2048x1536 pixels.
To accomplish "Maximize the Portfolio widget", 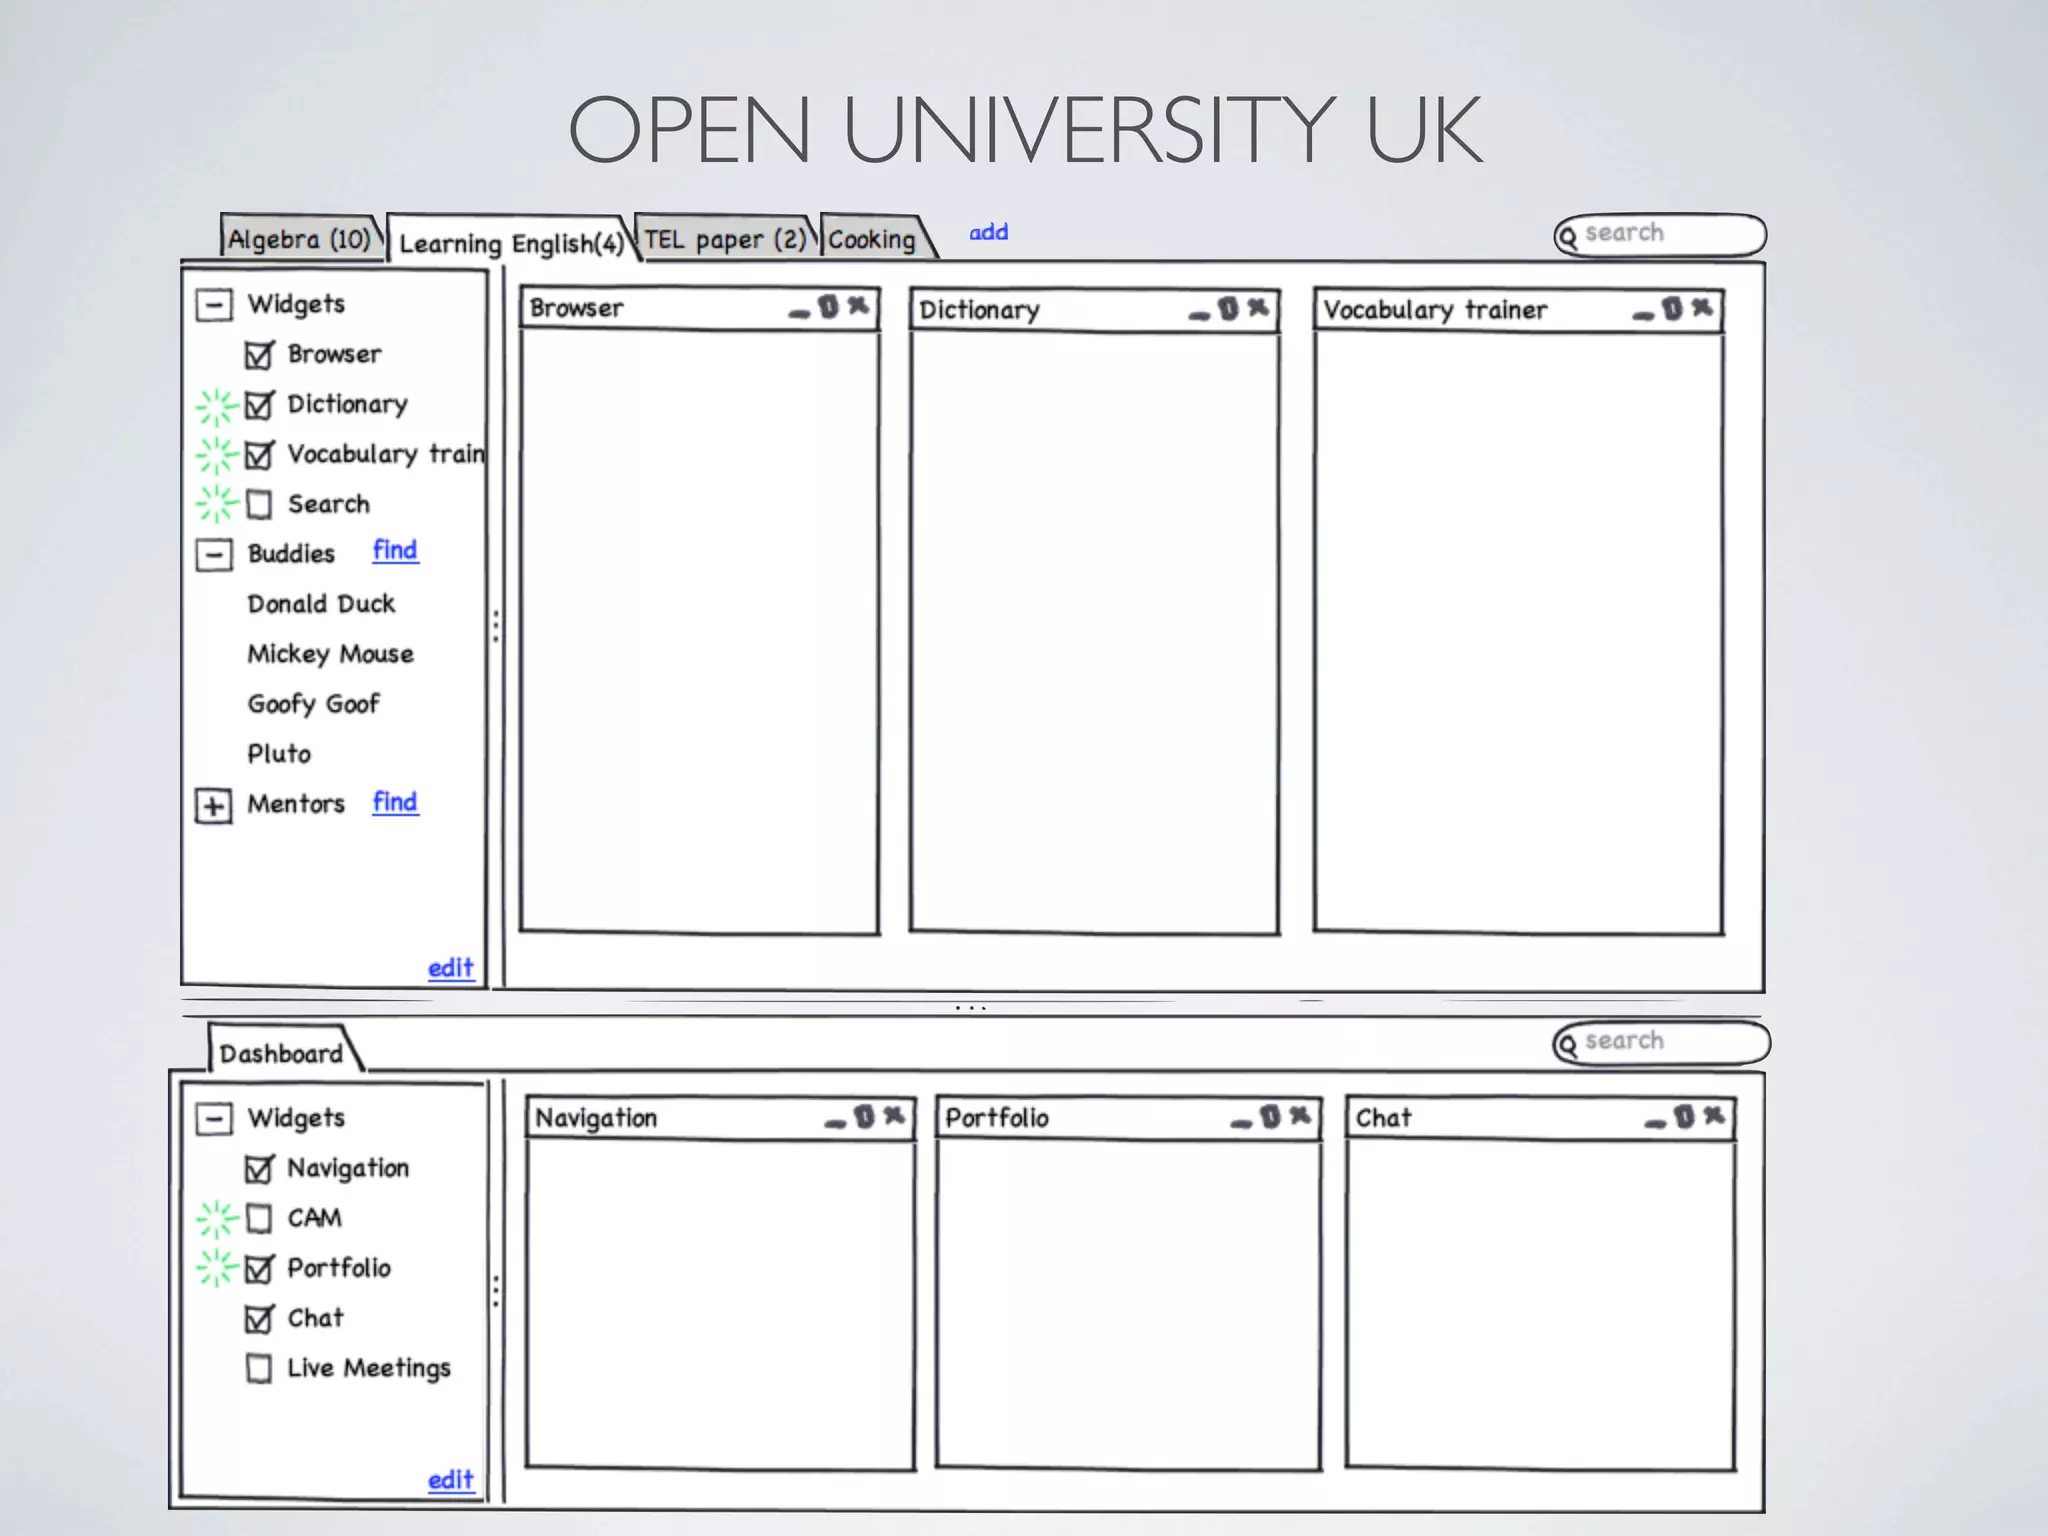I will 1270,1117.
